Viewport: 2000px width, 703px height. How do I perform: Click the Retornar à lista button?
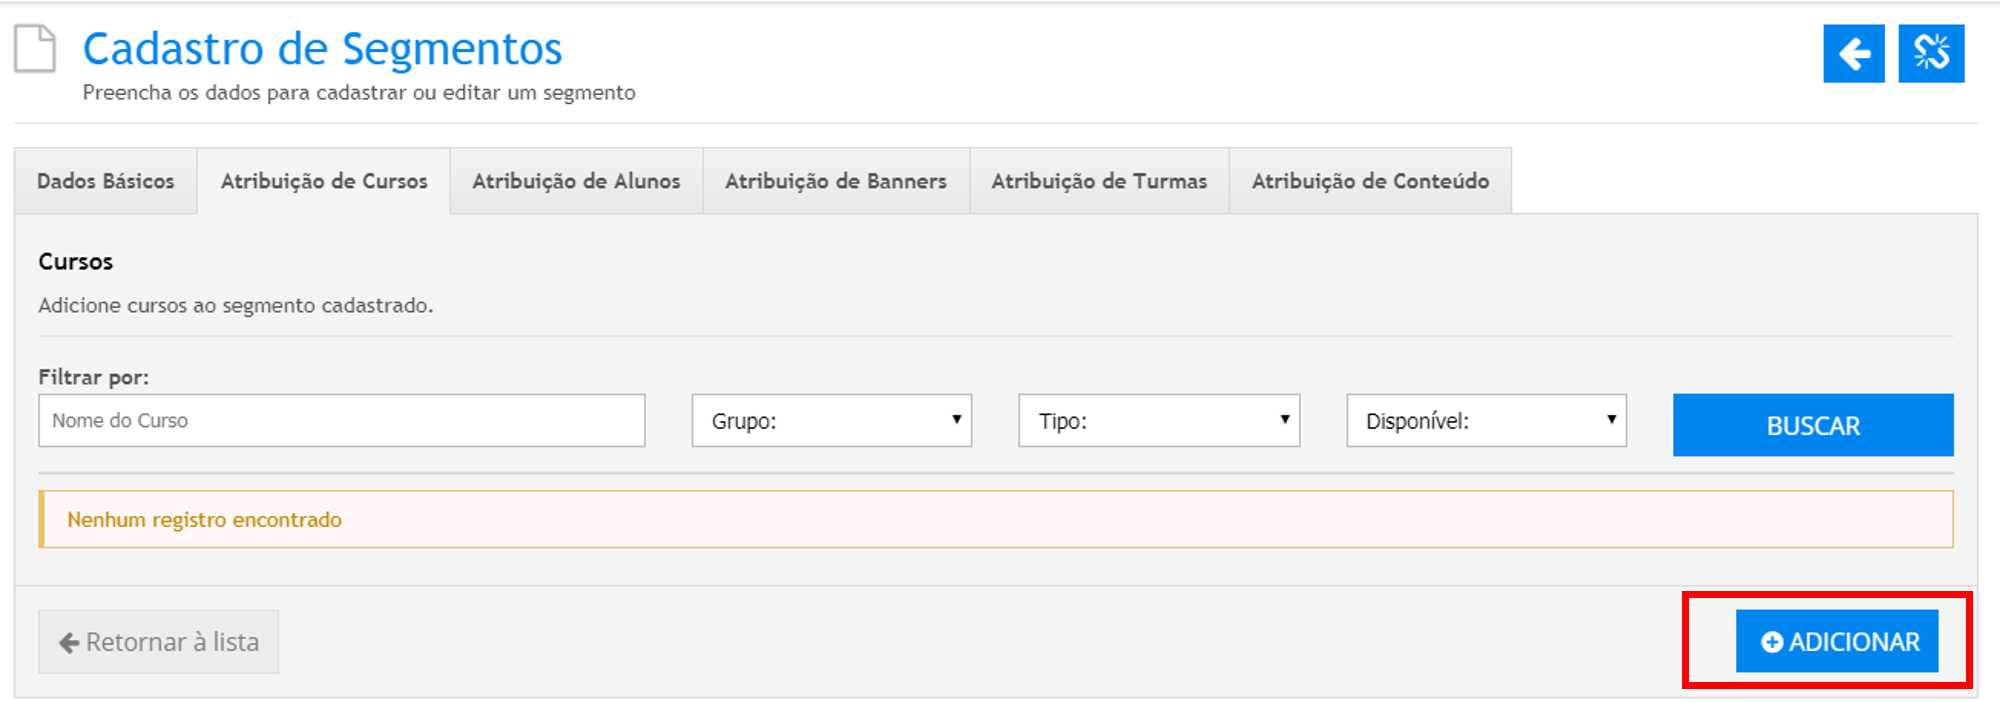click(x=159, y=642)
